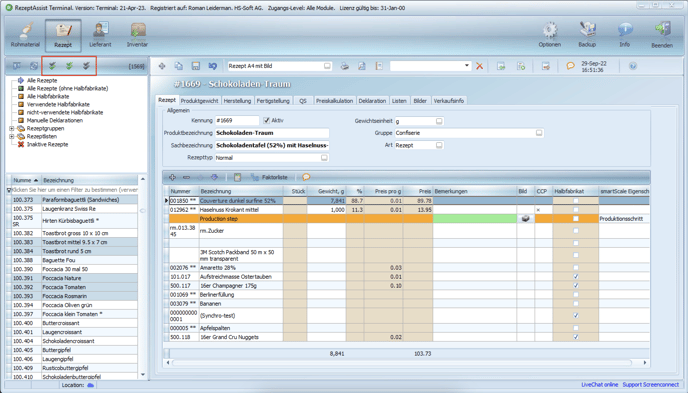The height and width of the screenshot is (393, 688).
Task: Click the image icon in Production step row
Action: tap(525, 218)
